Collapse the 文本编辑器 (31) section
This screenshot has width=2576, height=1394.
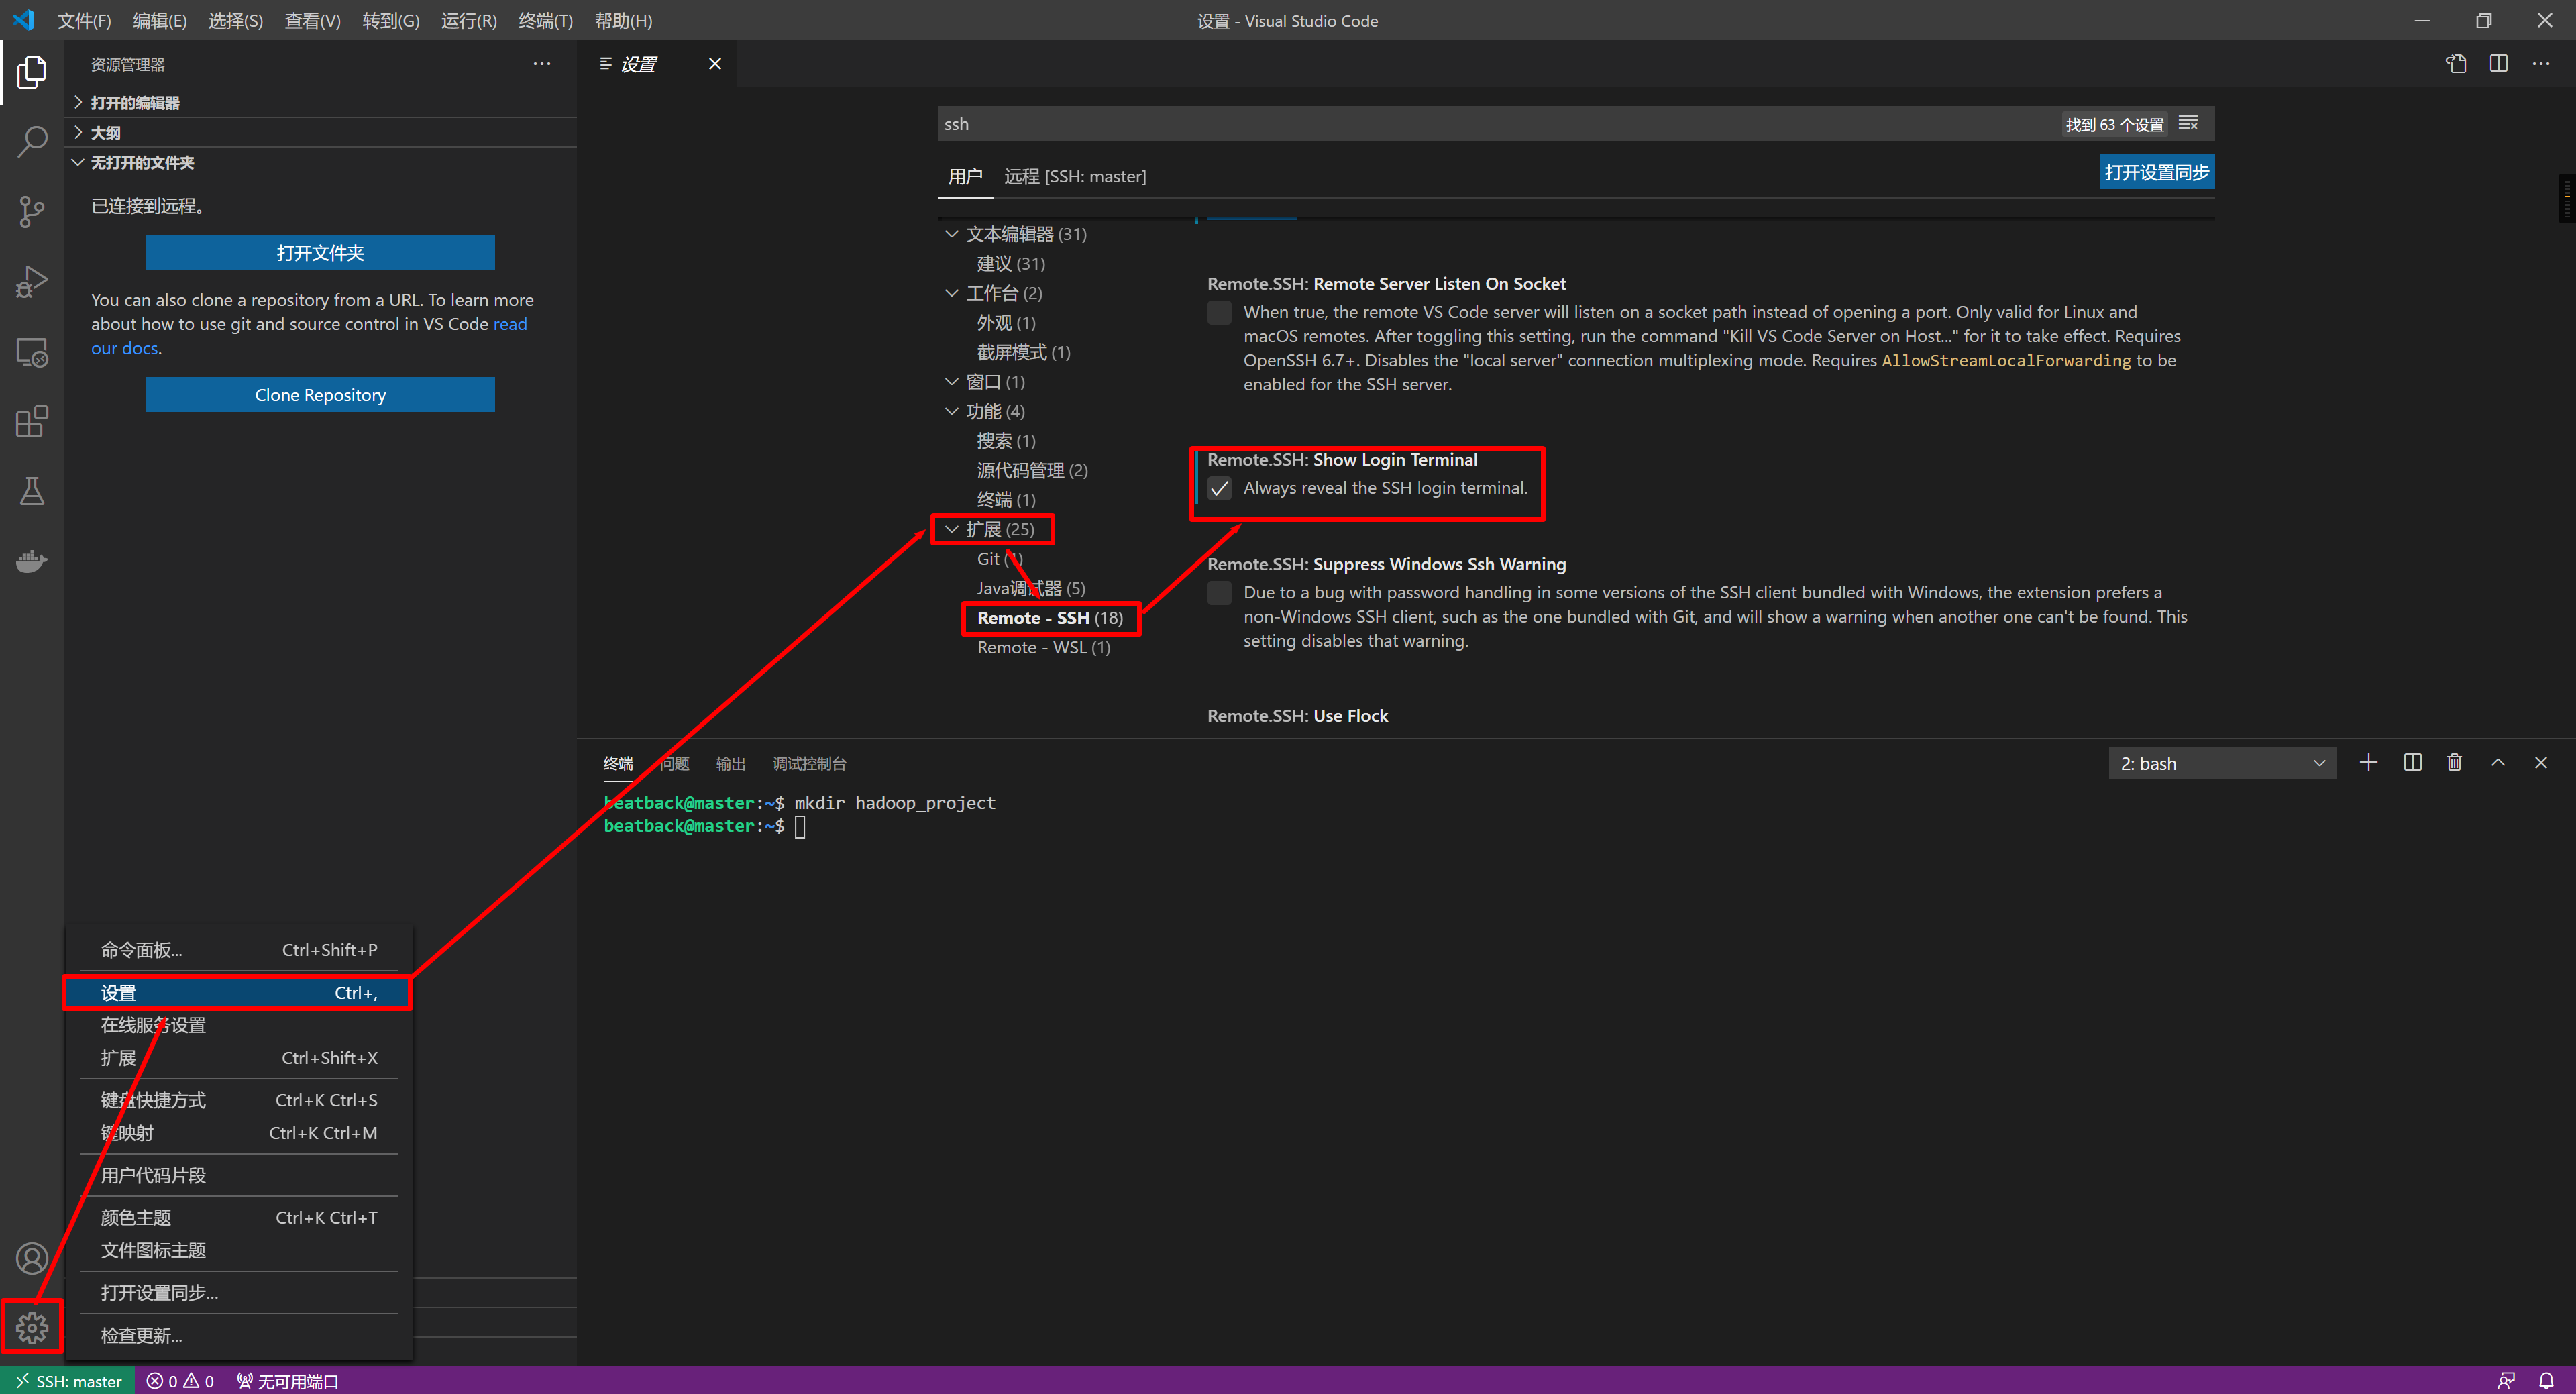tap(951, 233)
